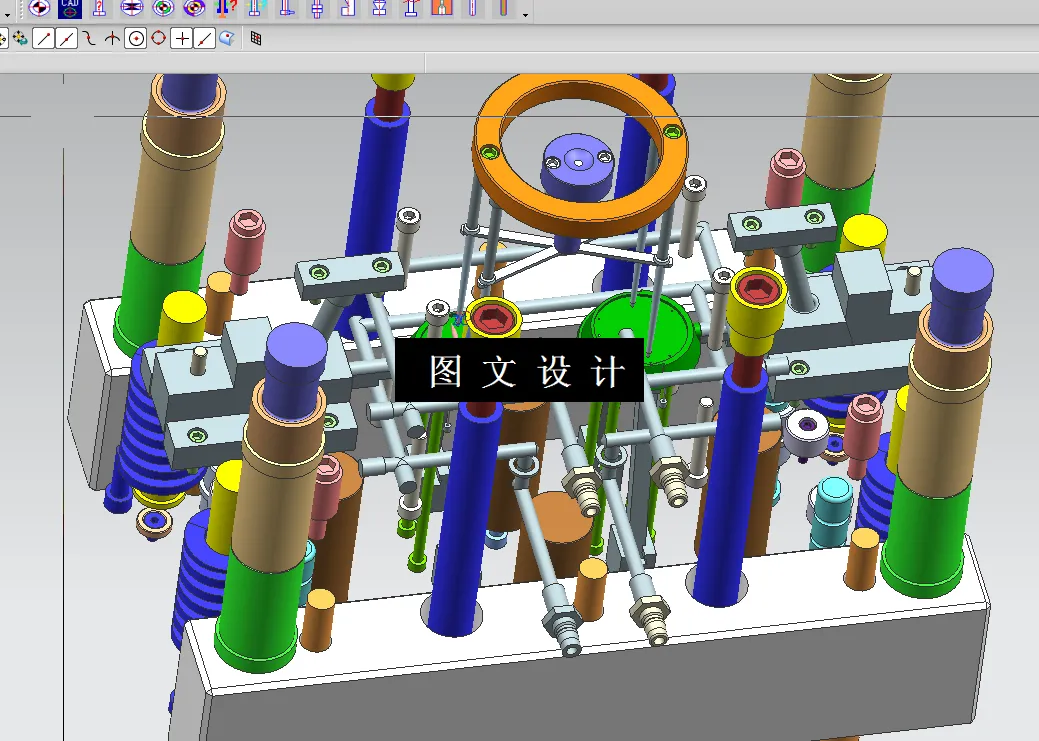Select the point marker tool

coord(112,37)
